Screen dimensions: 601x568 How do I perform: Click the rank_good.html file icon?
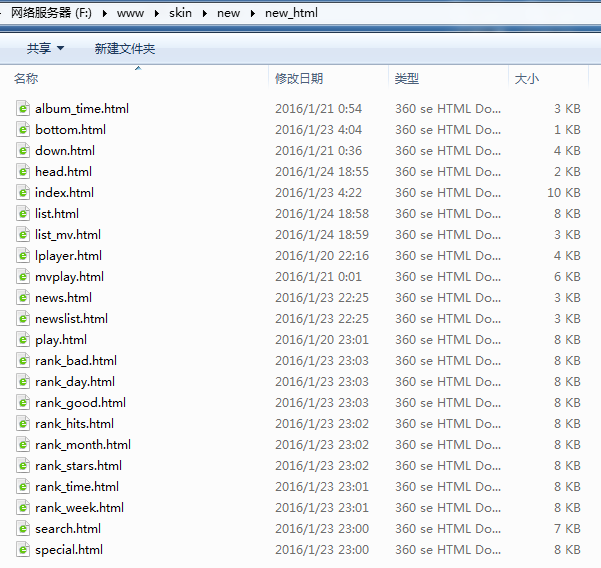point(23,403)
